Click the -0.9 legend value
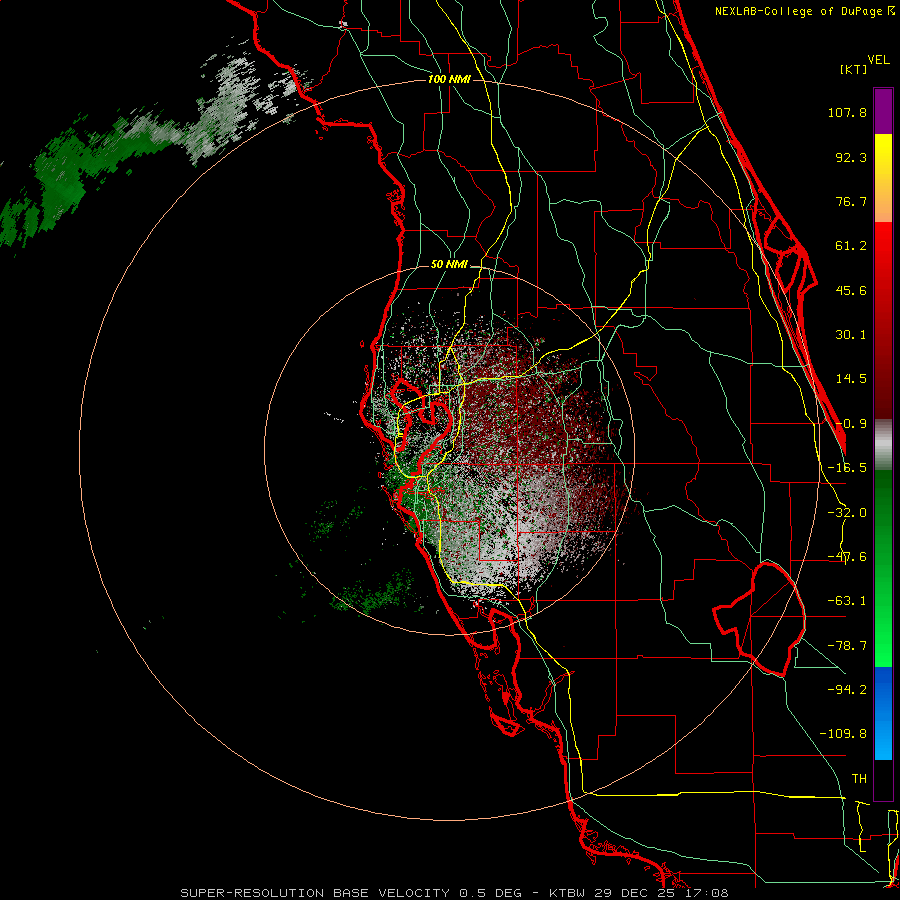The image size is (900, 900). (x=851, y=424)
